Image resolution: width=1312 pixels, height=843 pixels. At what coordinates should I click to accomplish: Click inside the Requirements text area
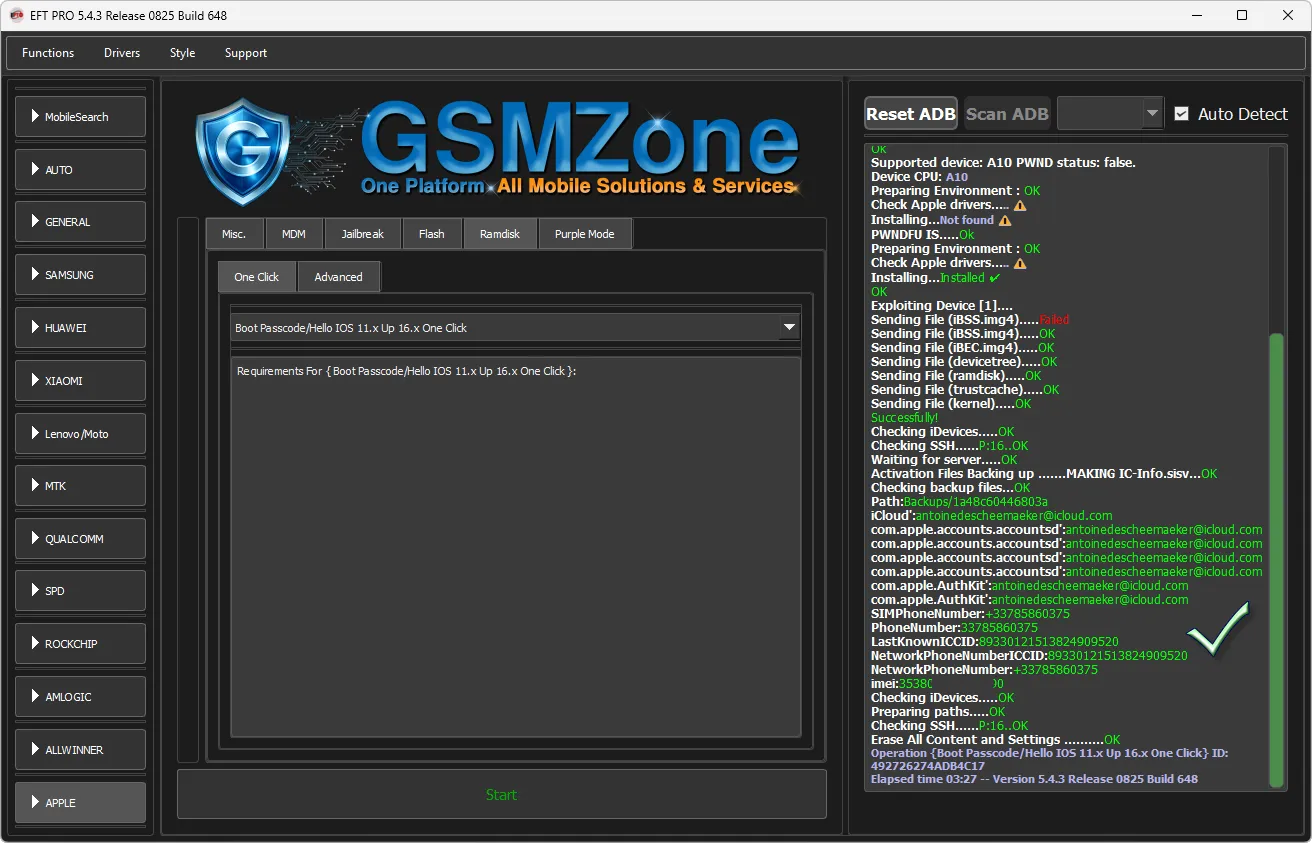pyautogui.click(x=515, y=550)
